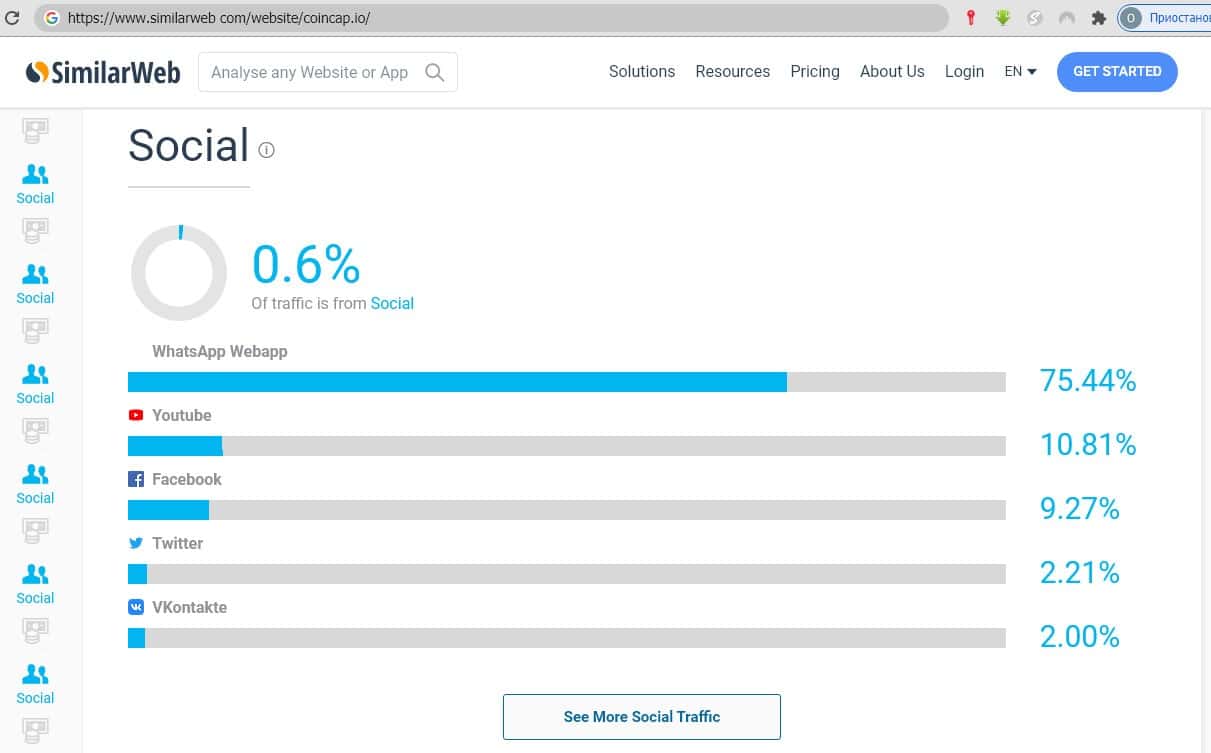Click the Google site icon in the address bar
This screenshot has width=1211, height=753.
tap(51, 18)
